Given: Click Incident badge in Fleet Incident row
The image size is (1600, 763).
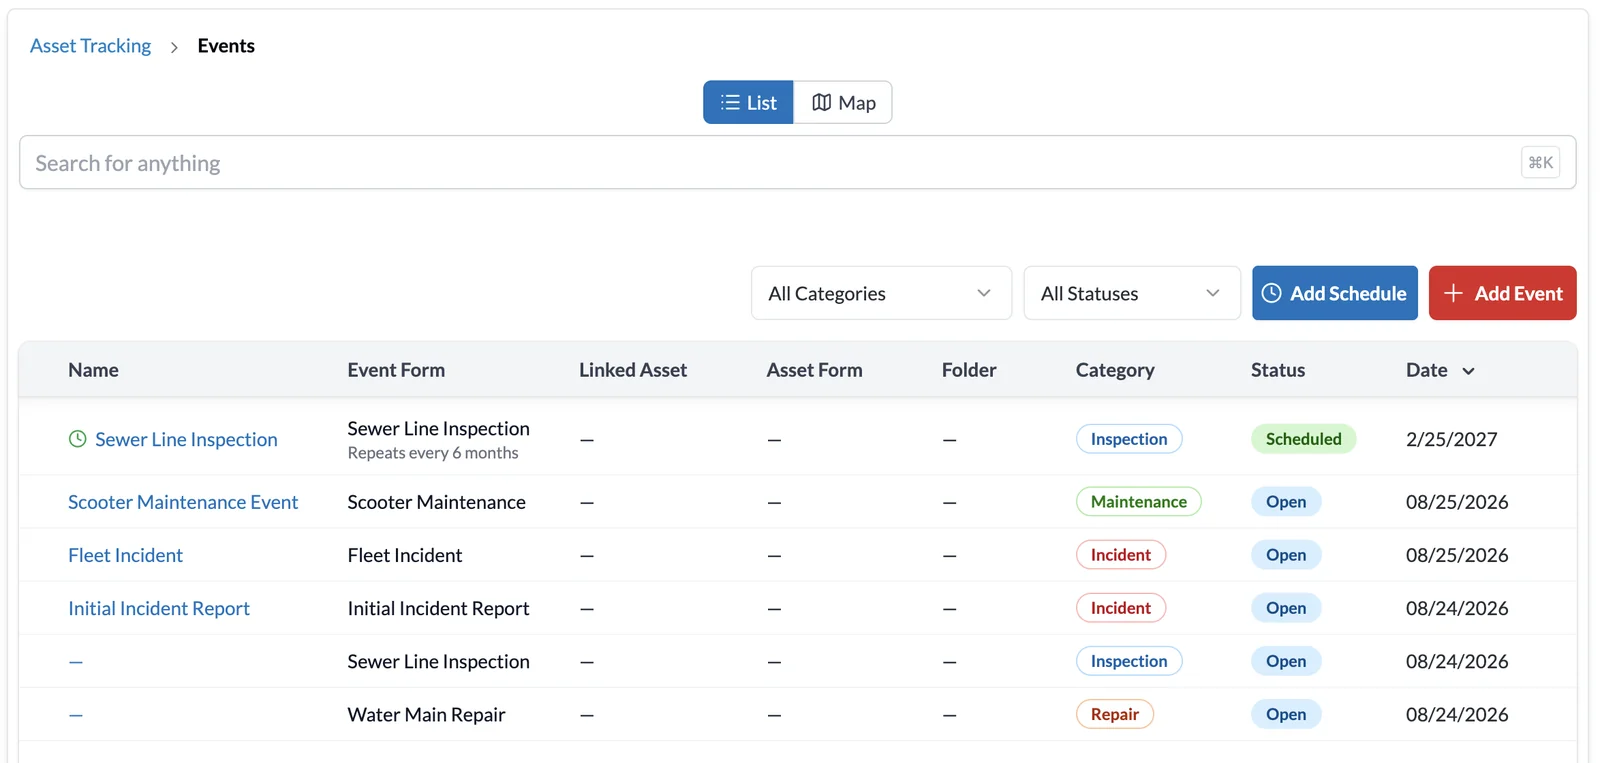Looking at the screenshot, I should click(1120, 555).
